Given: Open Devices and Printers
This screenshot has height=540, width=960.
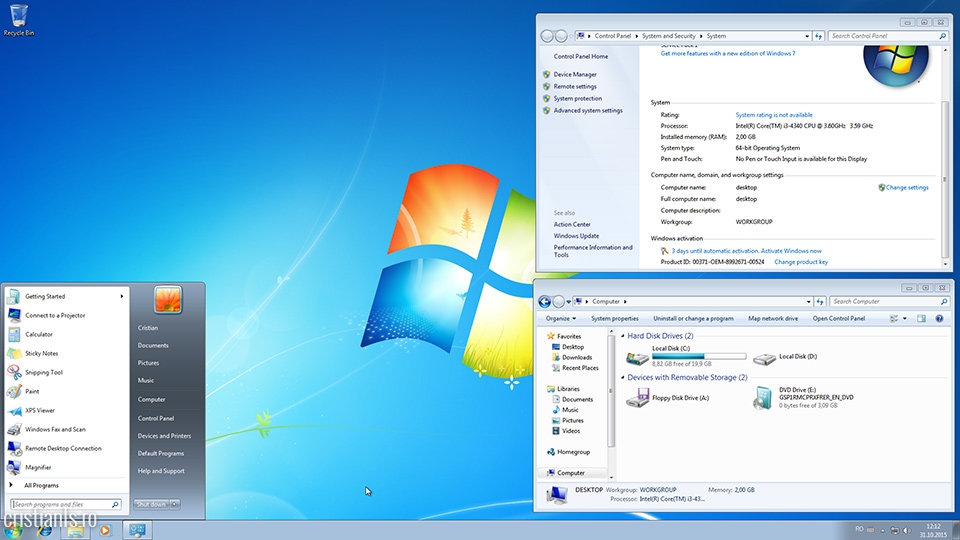Looking at the screenshot, I should pos(164,436).
